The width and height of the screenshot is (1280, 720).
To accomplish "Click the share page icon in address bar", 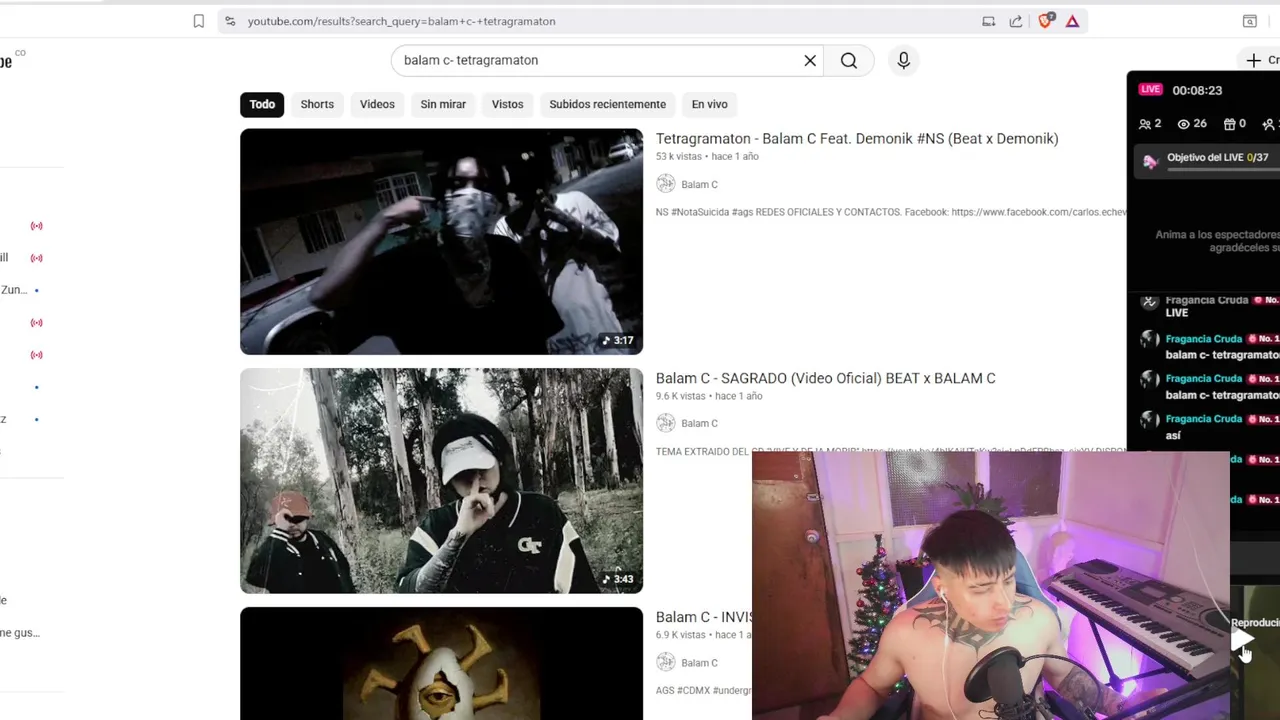I will click(1016, 21).
